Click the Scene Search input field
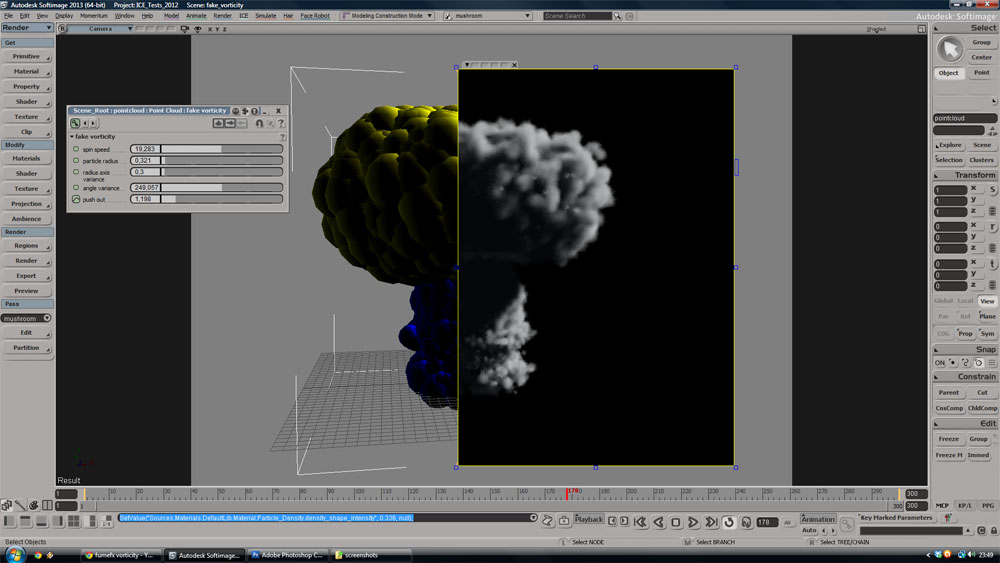Screen dimensions: 1000x563 coord(577,16)
